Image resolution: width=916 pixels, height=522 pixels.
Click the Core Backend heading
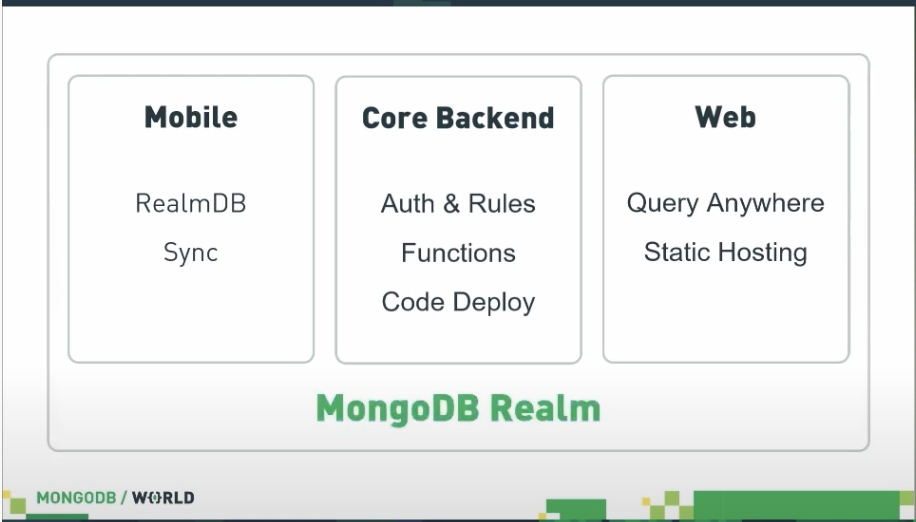(458, 118)
